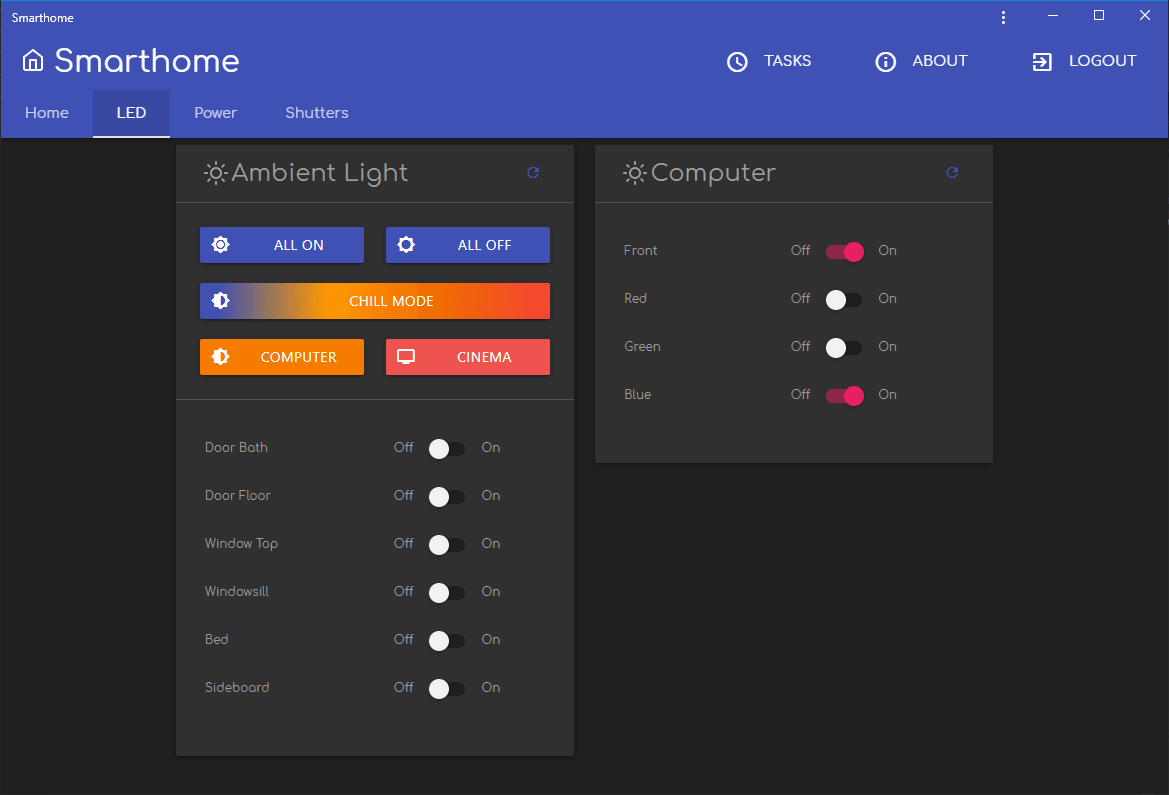
Task: Click the ALL OFF button
Action: point(467,245)
